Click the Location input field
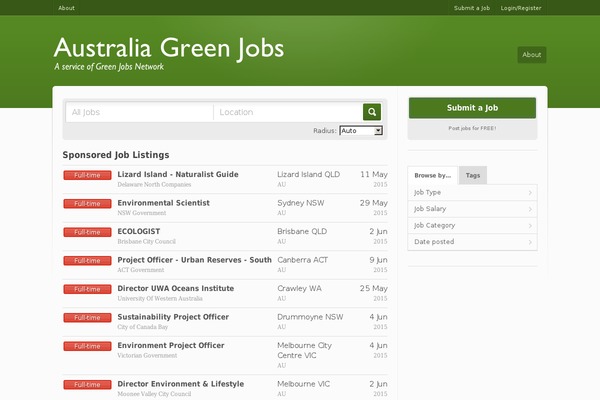Viewport: 600px width, 400px height. [x=288, y=112]
